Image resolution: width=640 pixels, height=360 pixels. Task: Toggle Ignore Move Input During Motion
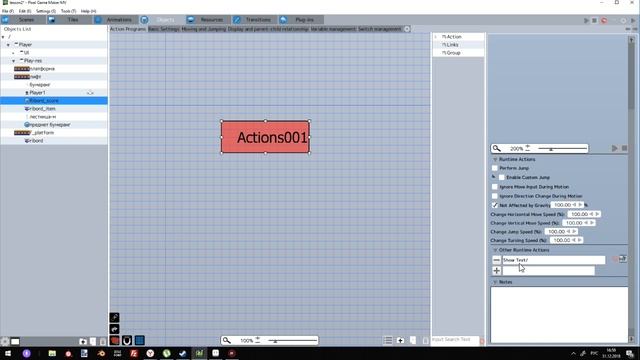pyautogui.click(x=495, y=187)
